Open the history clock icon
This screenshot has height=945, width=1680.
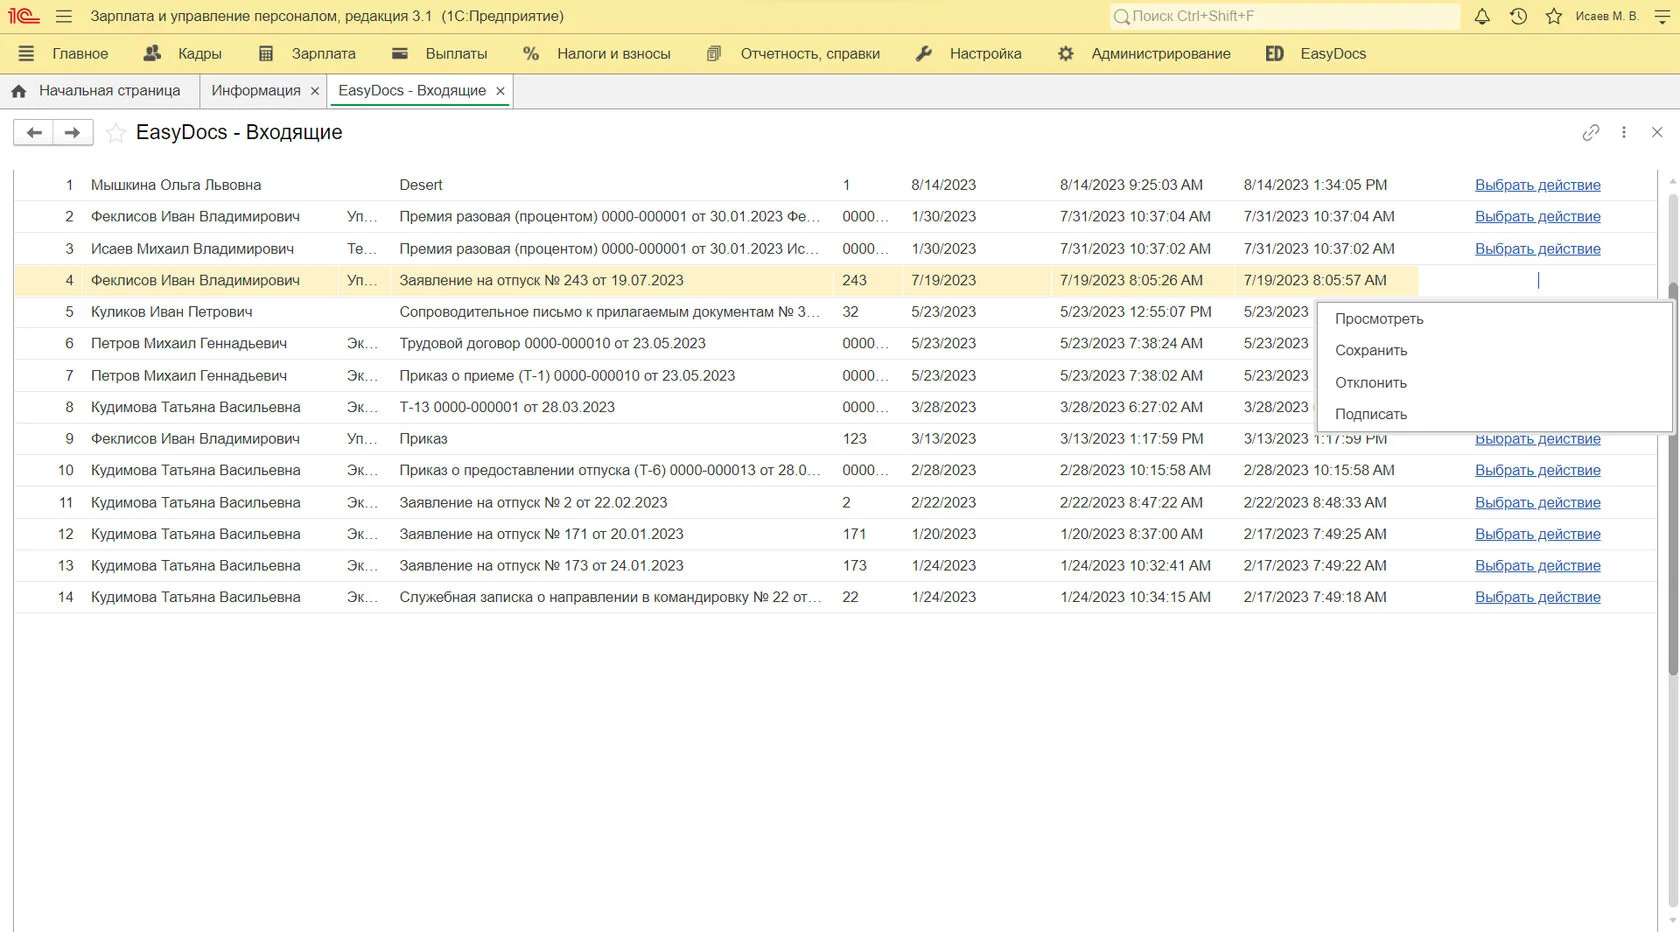[x=1518, y=16]
